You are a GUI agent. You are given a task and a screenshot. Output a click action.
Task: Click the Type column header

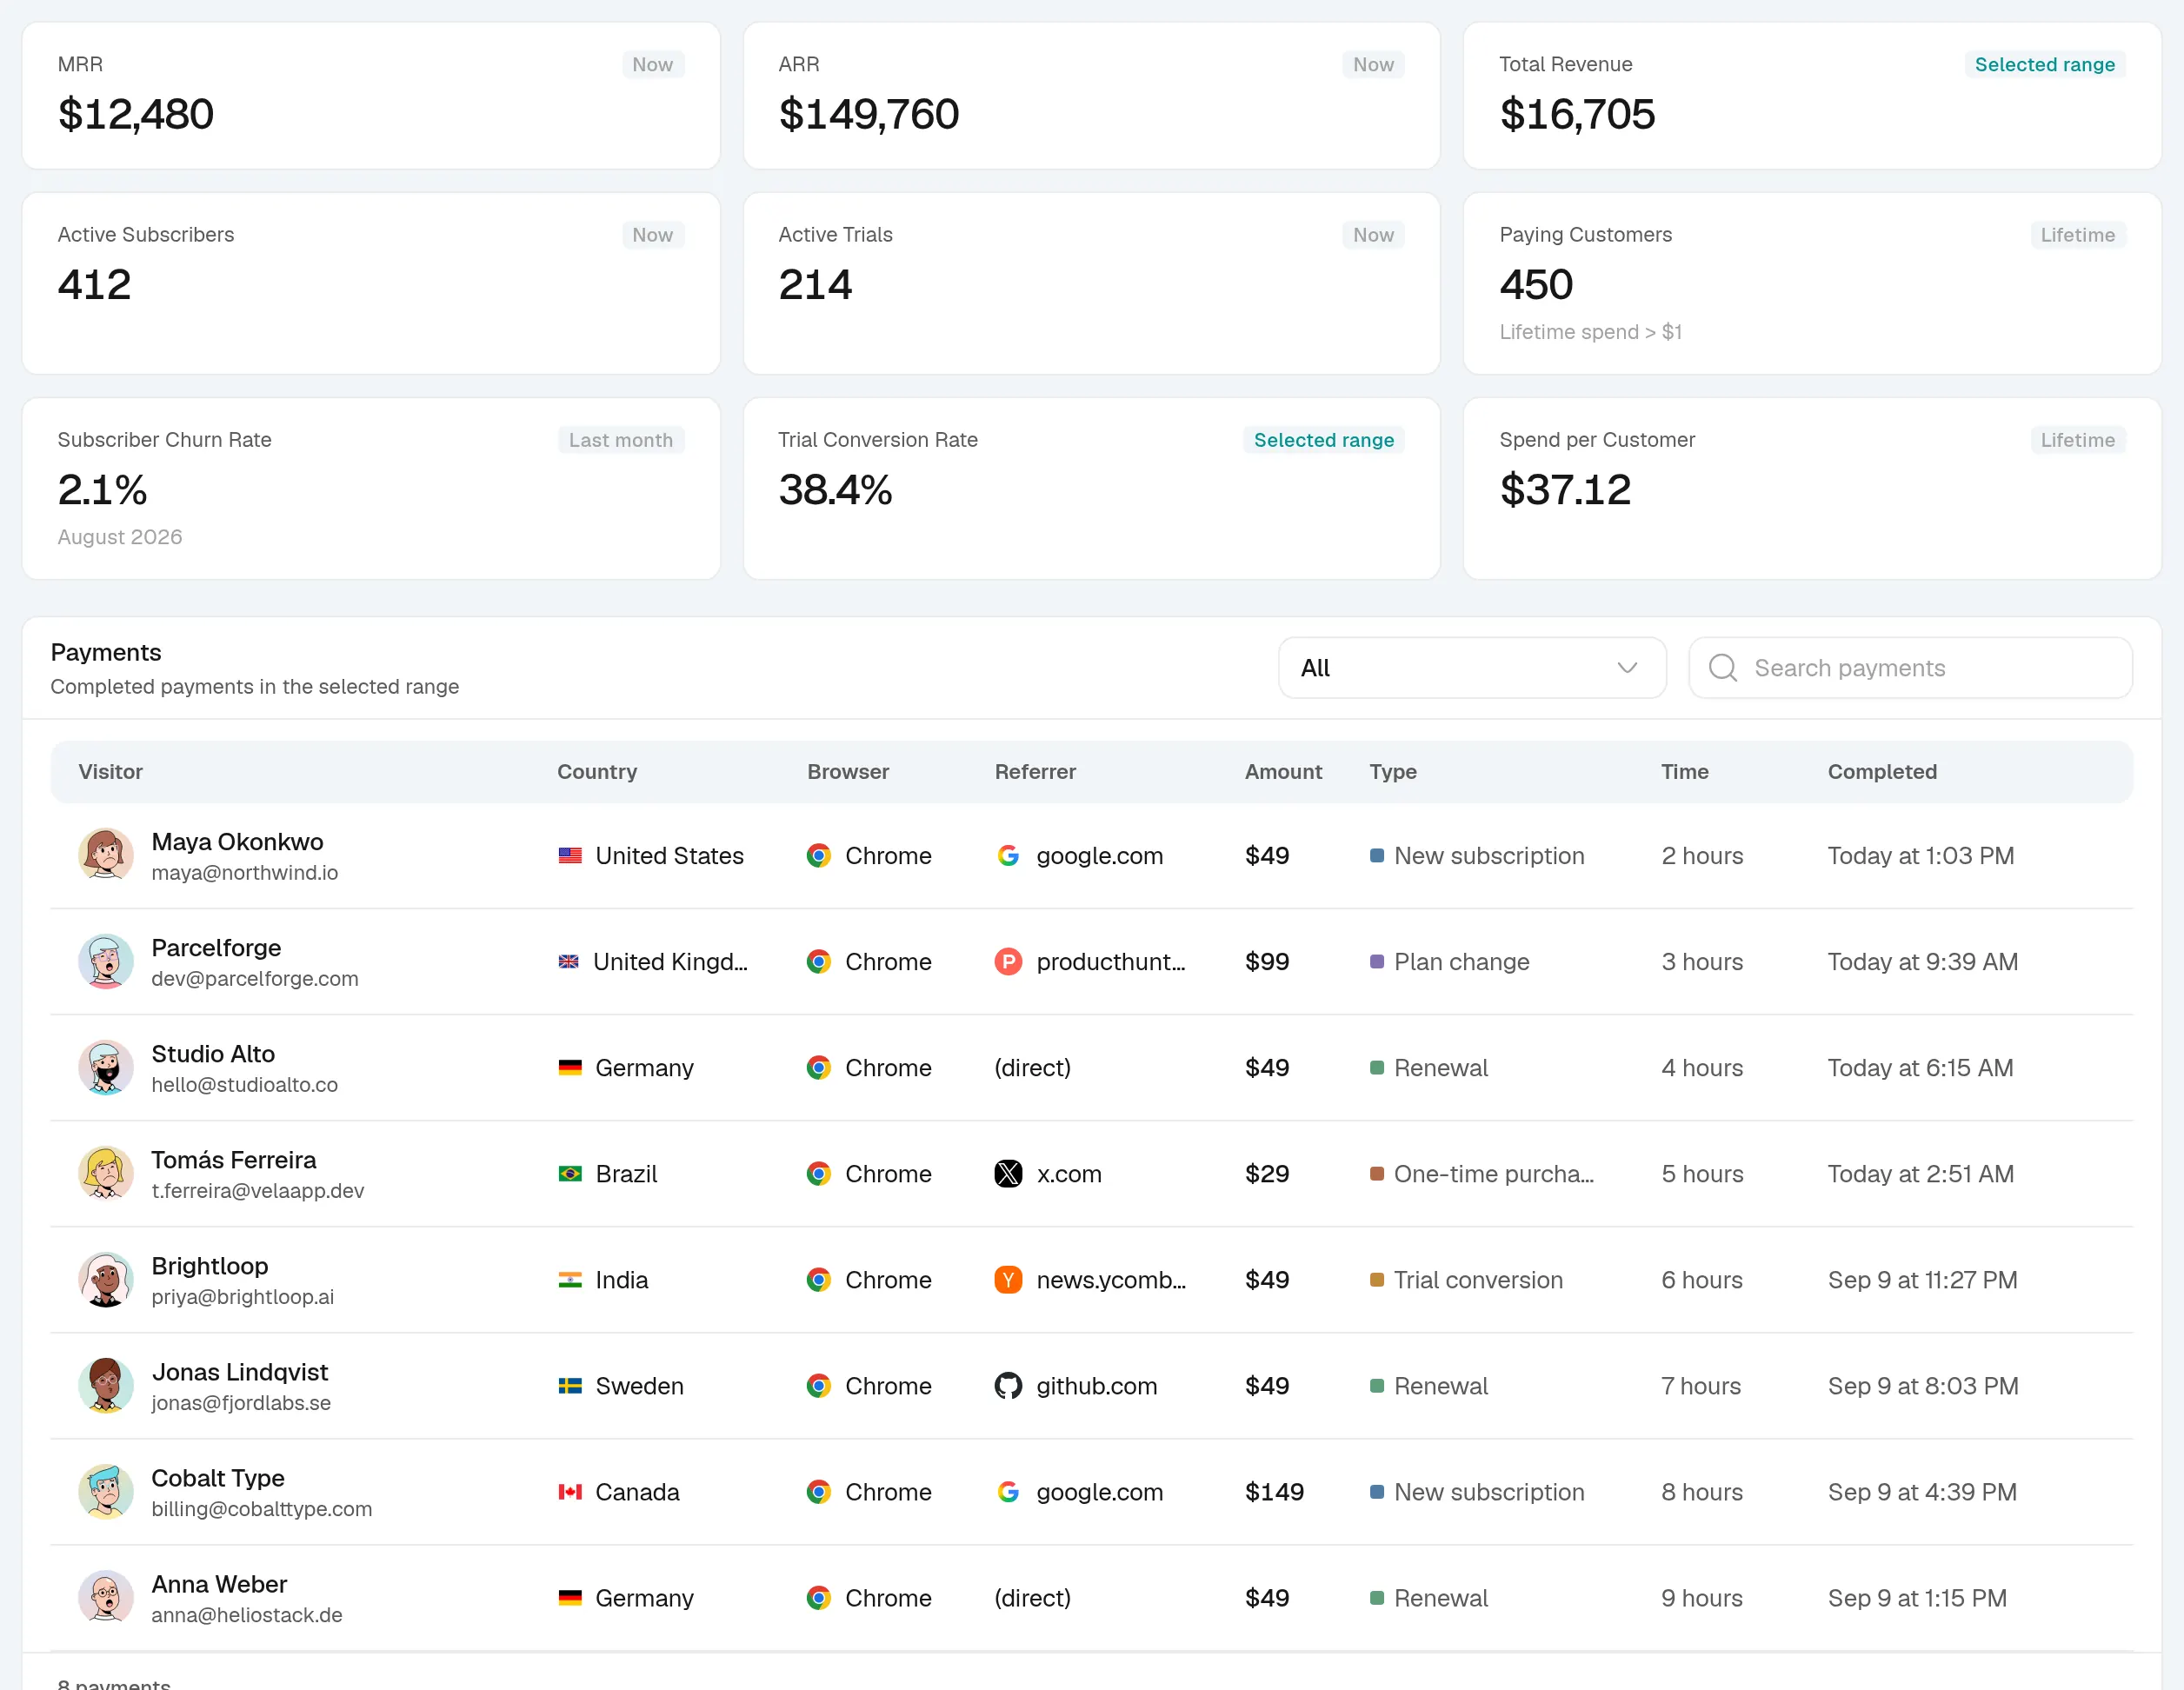coord(1393,771)
